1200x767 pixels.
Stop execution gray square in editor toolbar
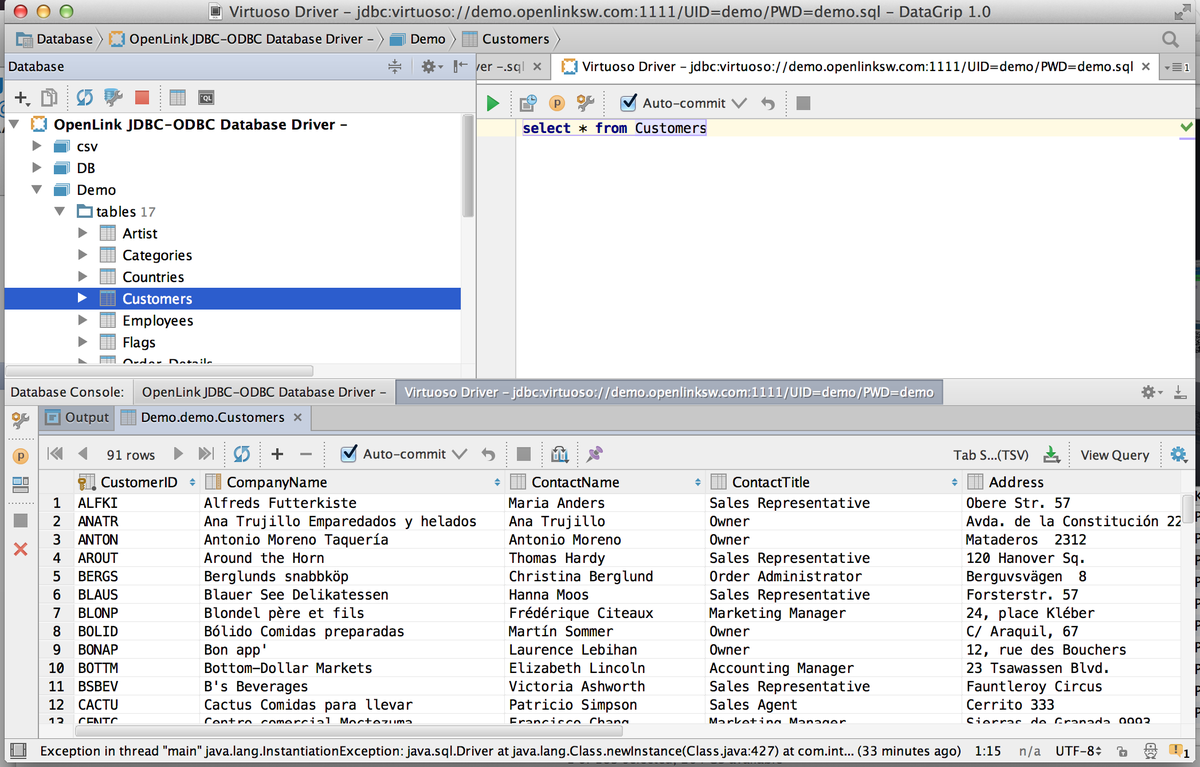[x=803, y=103]
